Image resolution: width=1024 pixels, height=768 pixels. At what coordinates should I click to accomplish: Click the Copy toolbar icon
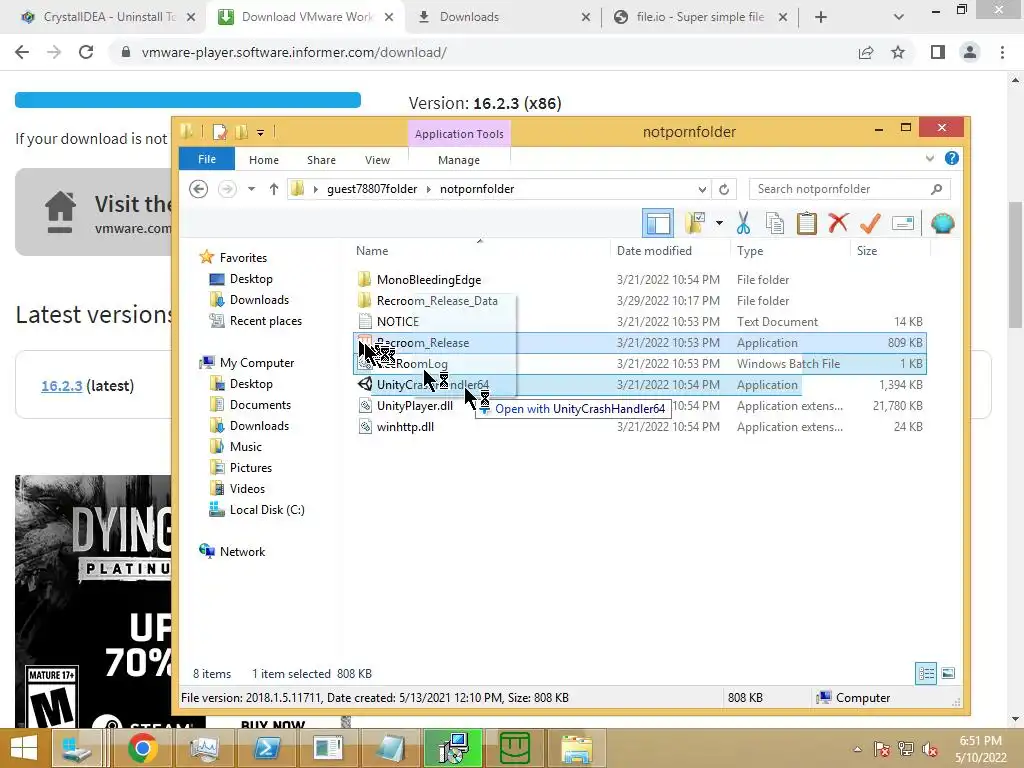click(775, 223)
